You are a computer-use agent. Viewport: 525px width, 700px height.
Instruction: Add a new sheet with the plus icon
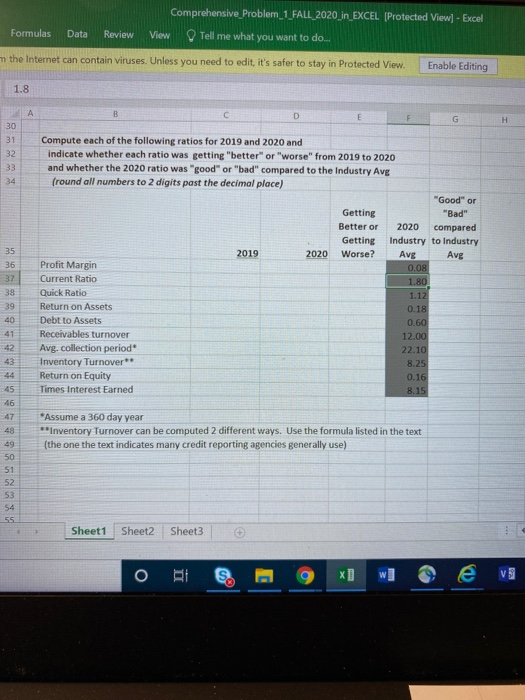tap(240, 532)
